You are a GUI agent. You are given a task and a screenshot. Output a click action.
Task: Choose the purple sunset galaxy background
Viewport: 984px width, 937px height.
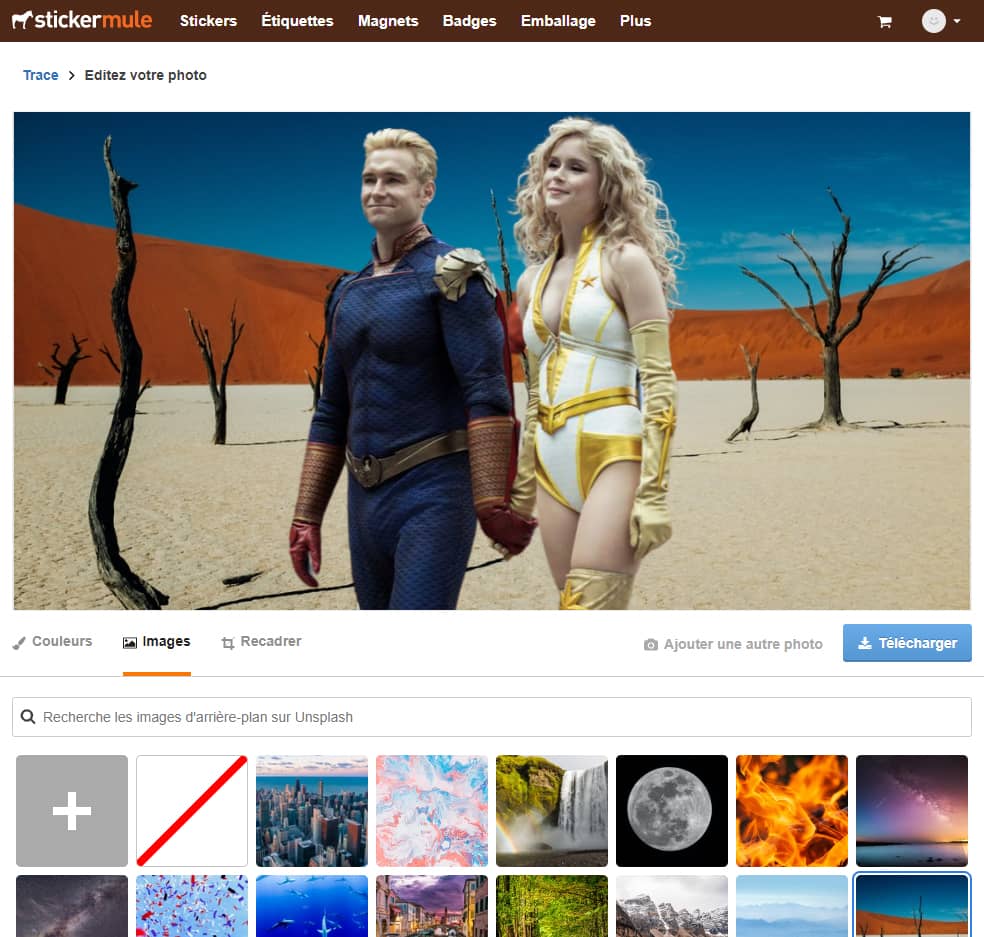(912, 810)
